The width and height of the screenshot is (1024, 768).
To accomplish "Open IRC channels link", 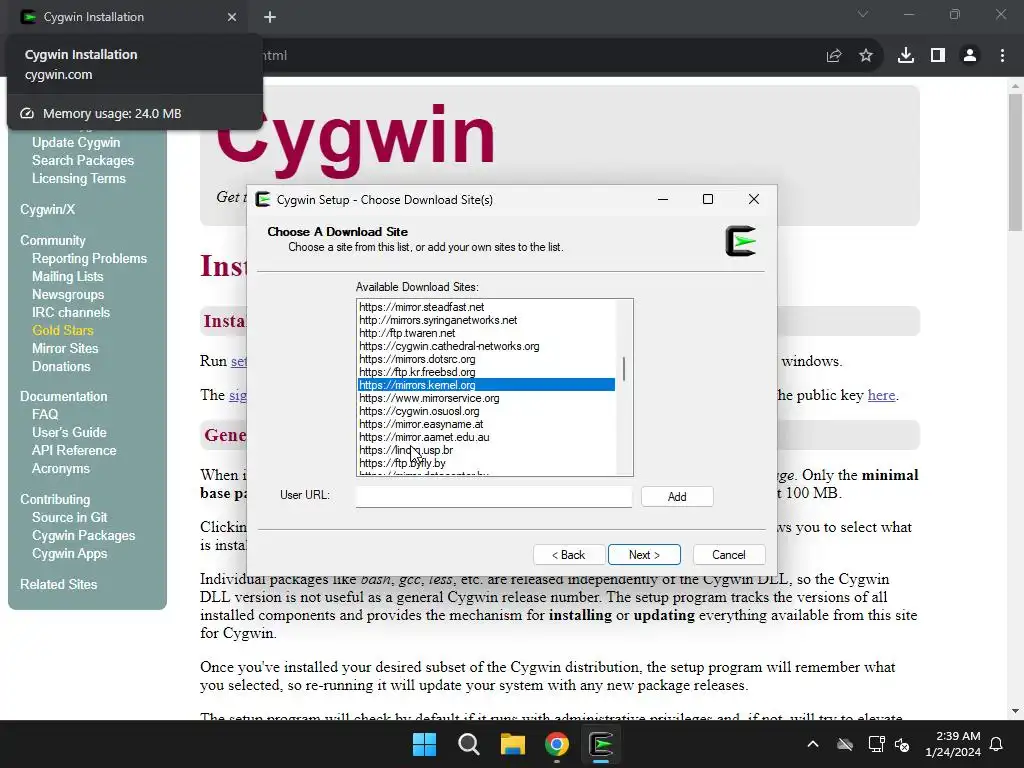I will [71, 312].
